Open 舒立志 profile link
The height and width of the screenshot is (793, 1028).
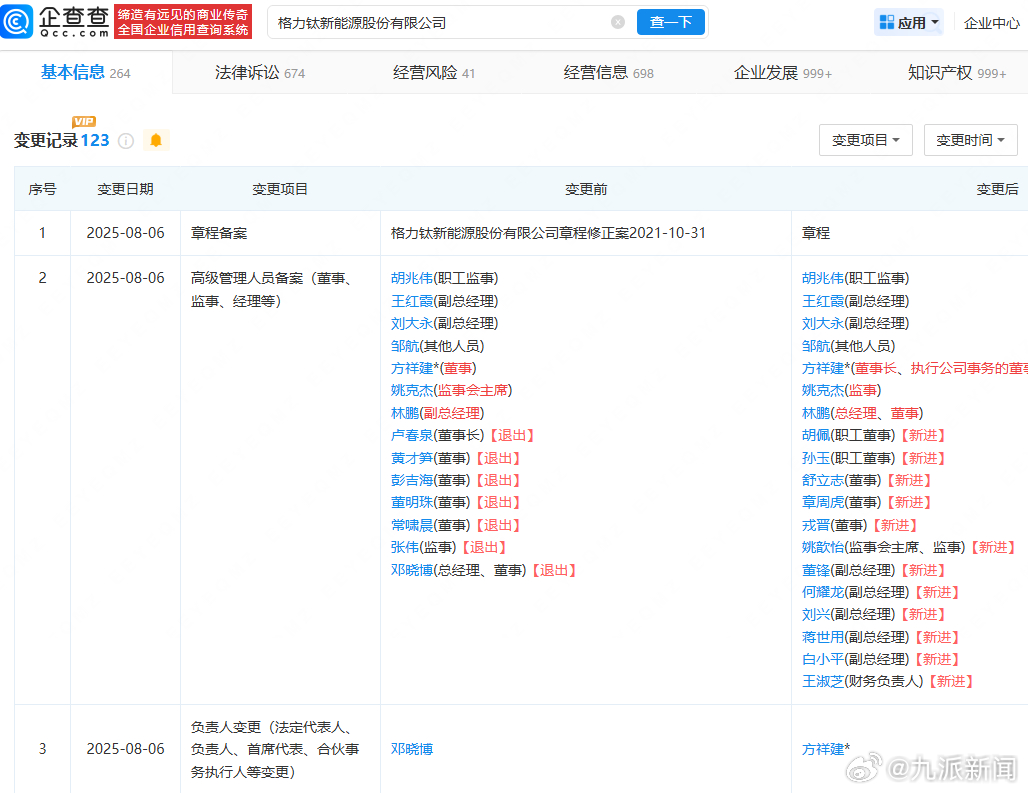click(823, 480)
